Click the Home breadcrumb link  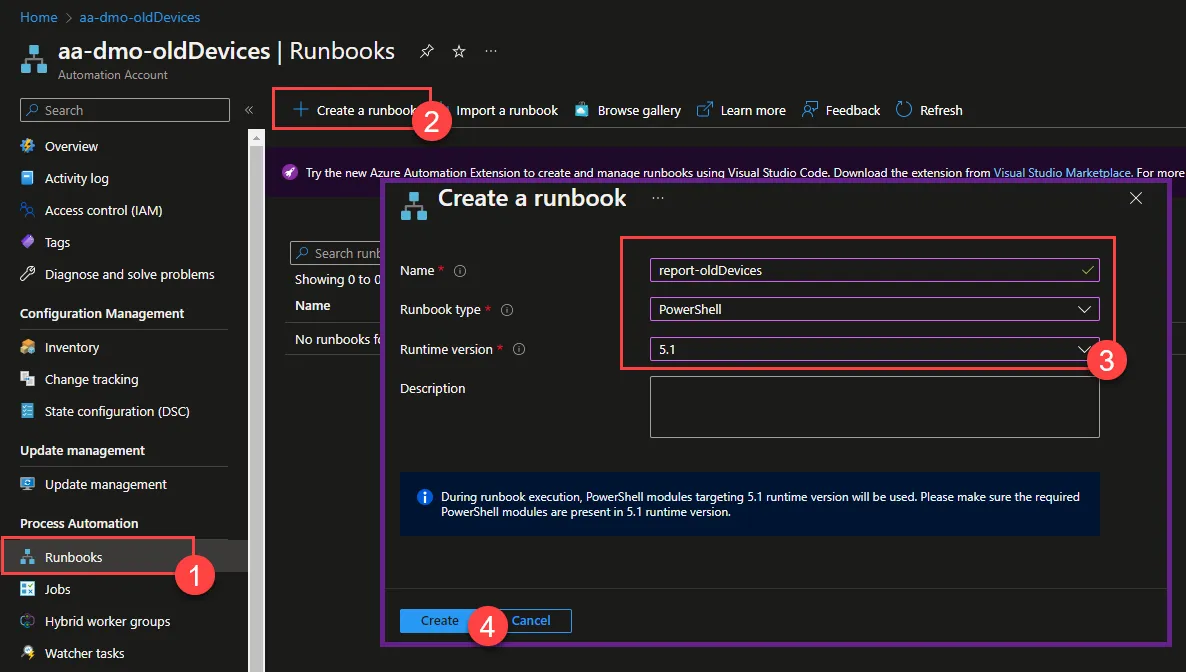tap(39, 17)
